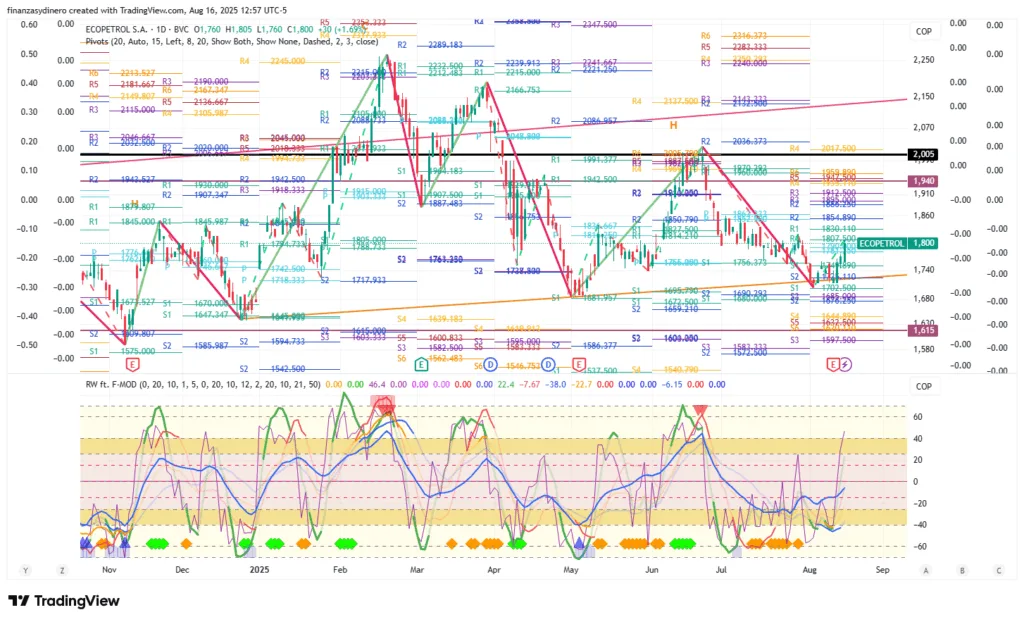Click the red E earnings marker above Nov
This screenshot has width=1024, height=622.
133,364
